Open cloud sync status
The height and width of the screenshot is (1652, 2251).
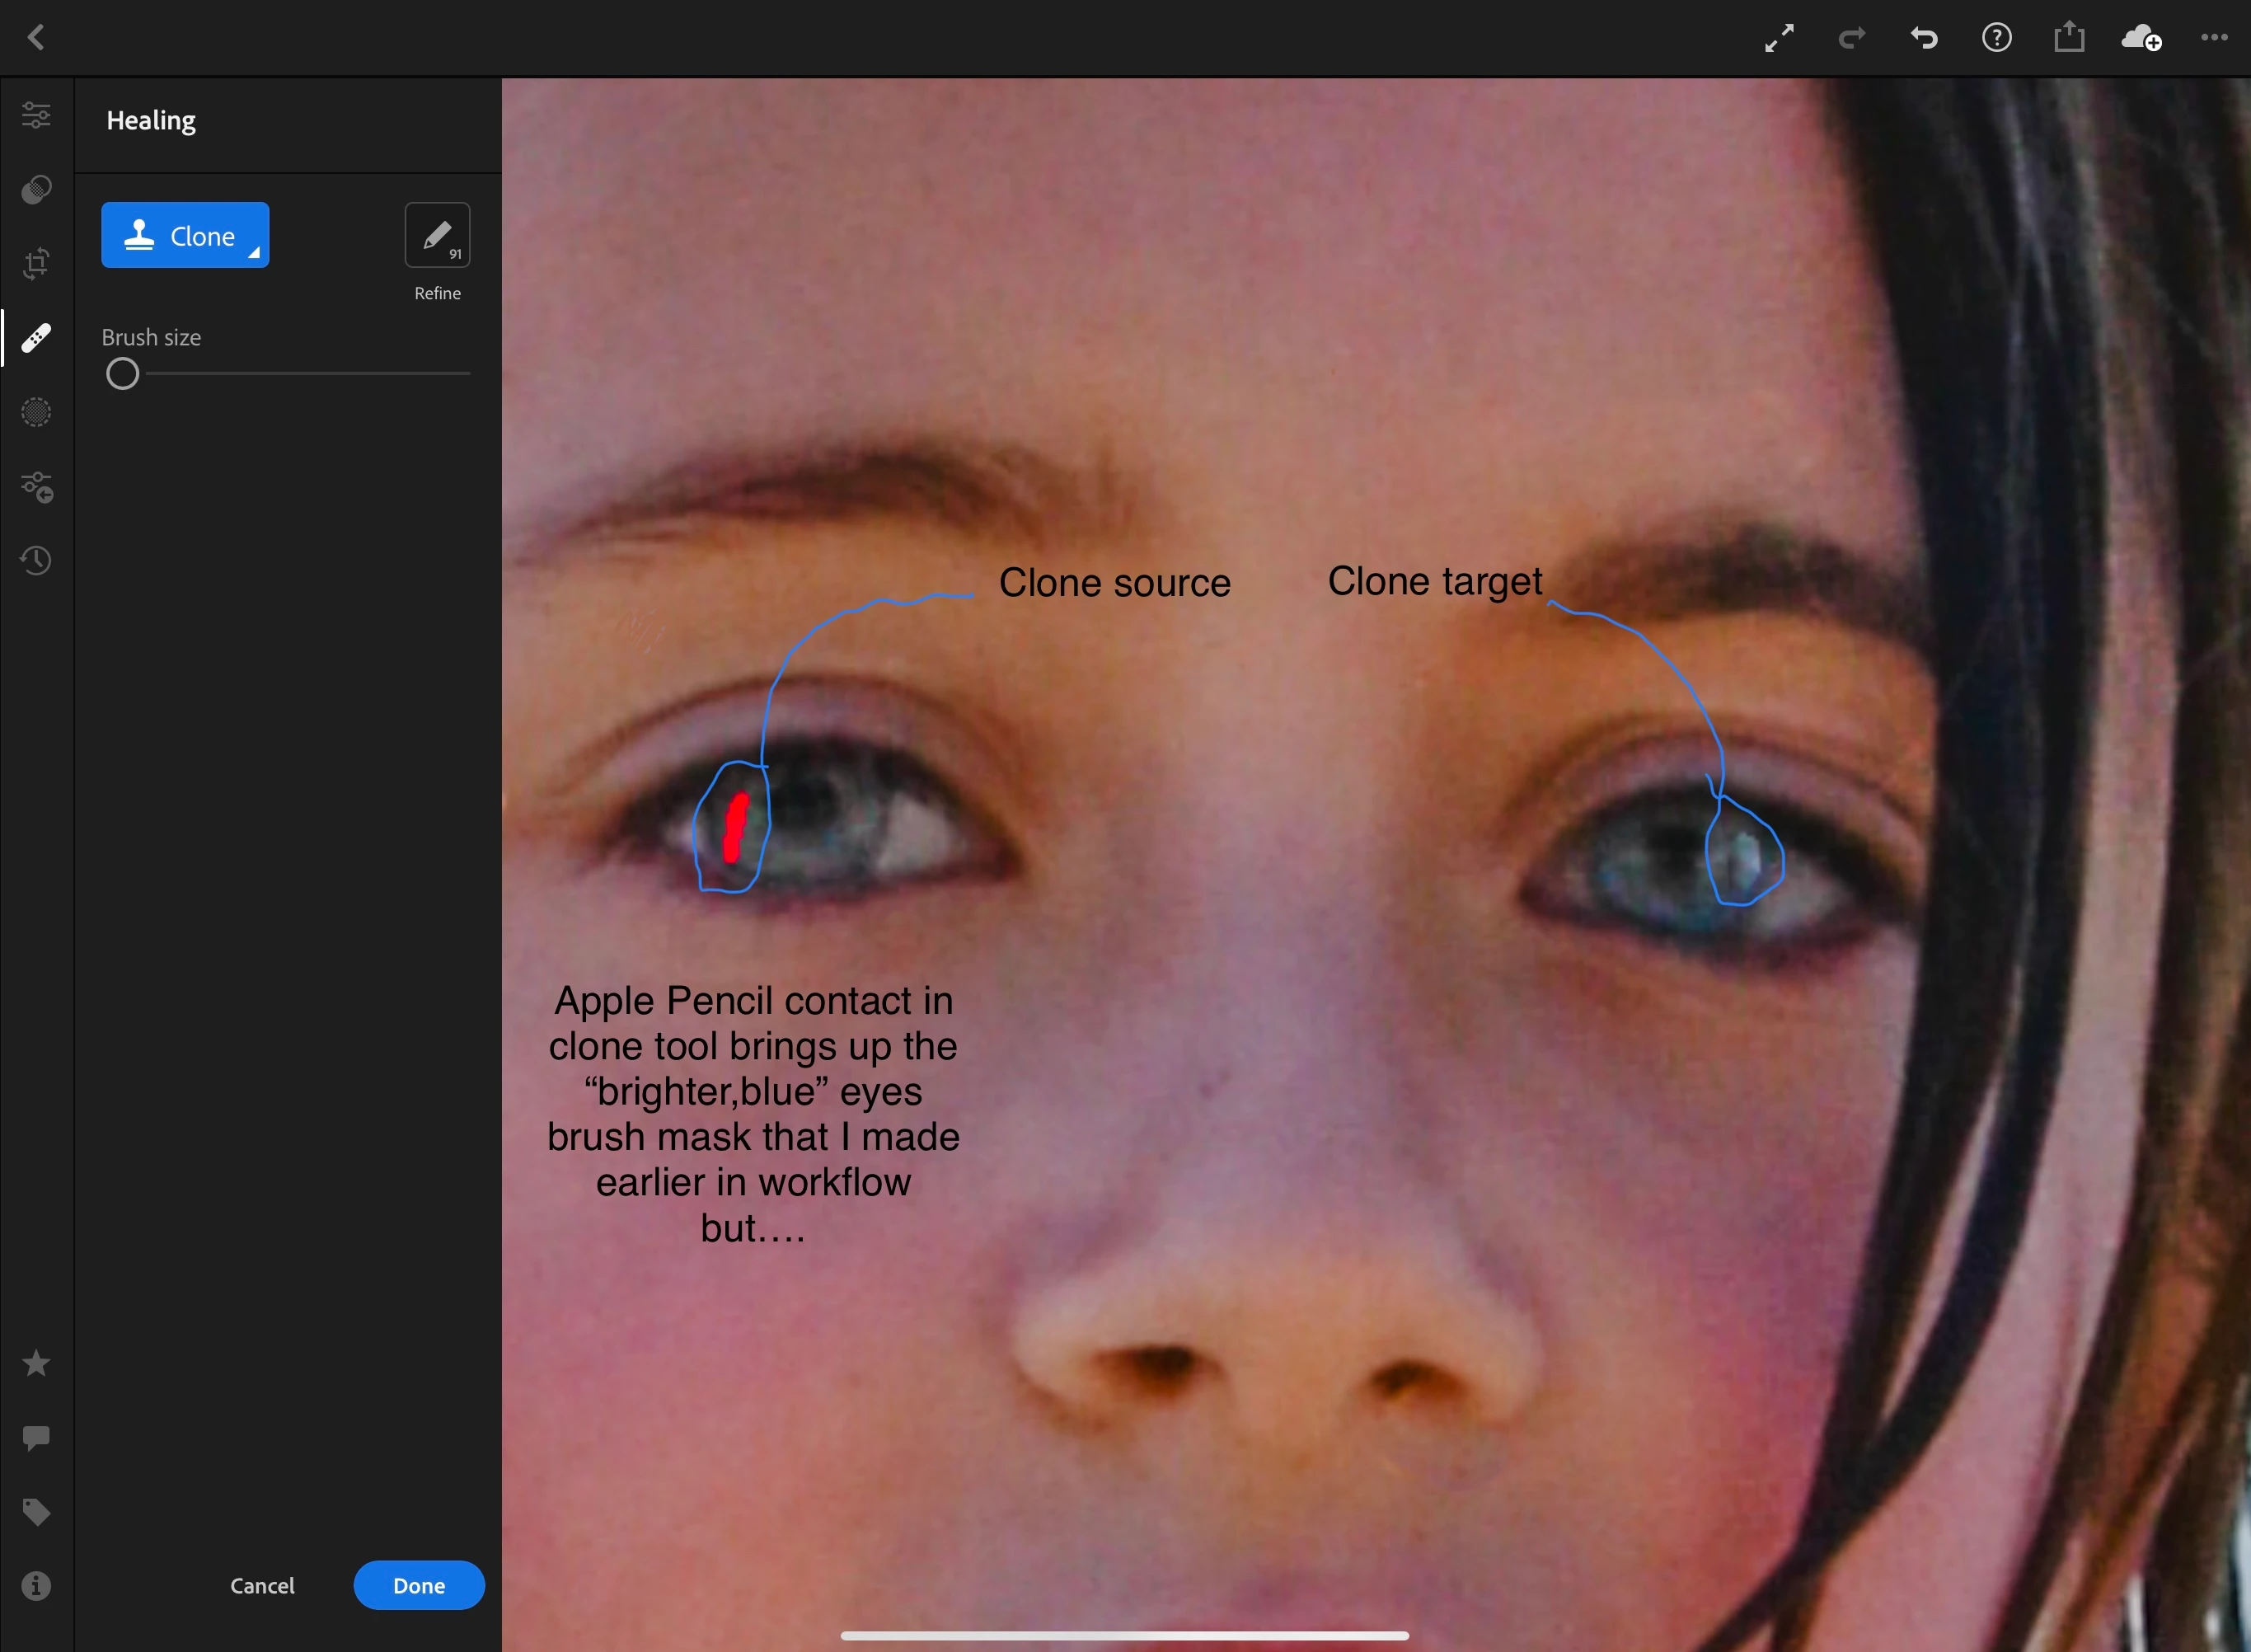coord(2142,38)
